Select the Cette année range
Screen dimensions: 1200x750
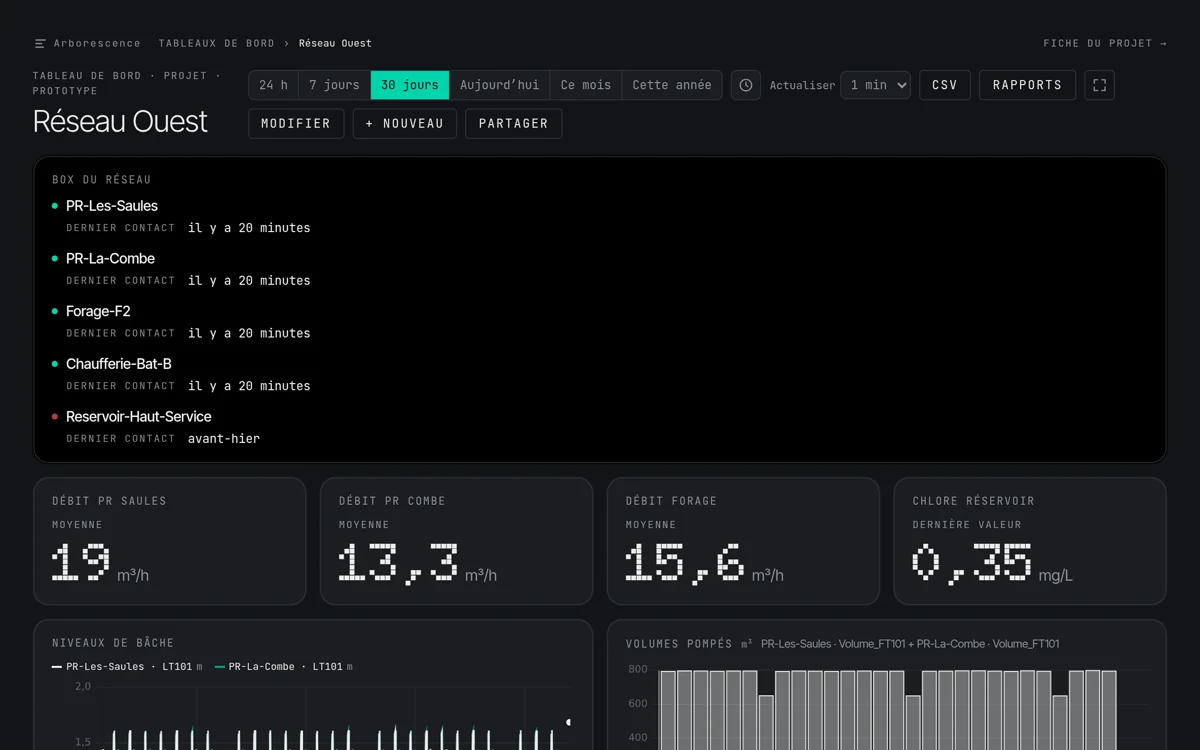coord(672,85)
